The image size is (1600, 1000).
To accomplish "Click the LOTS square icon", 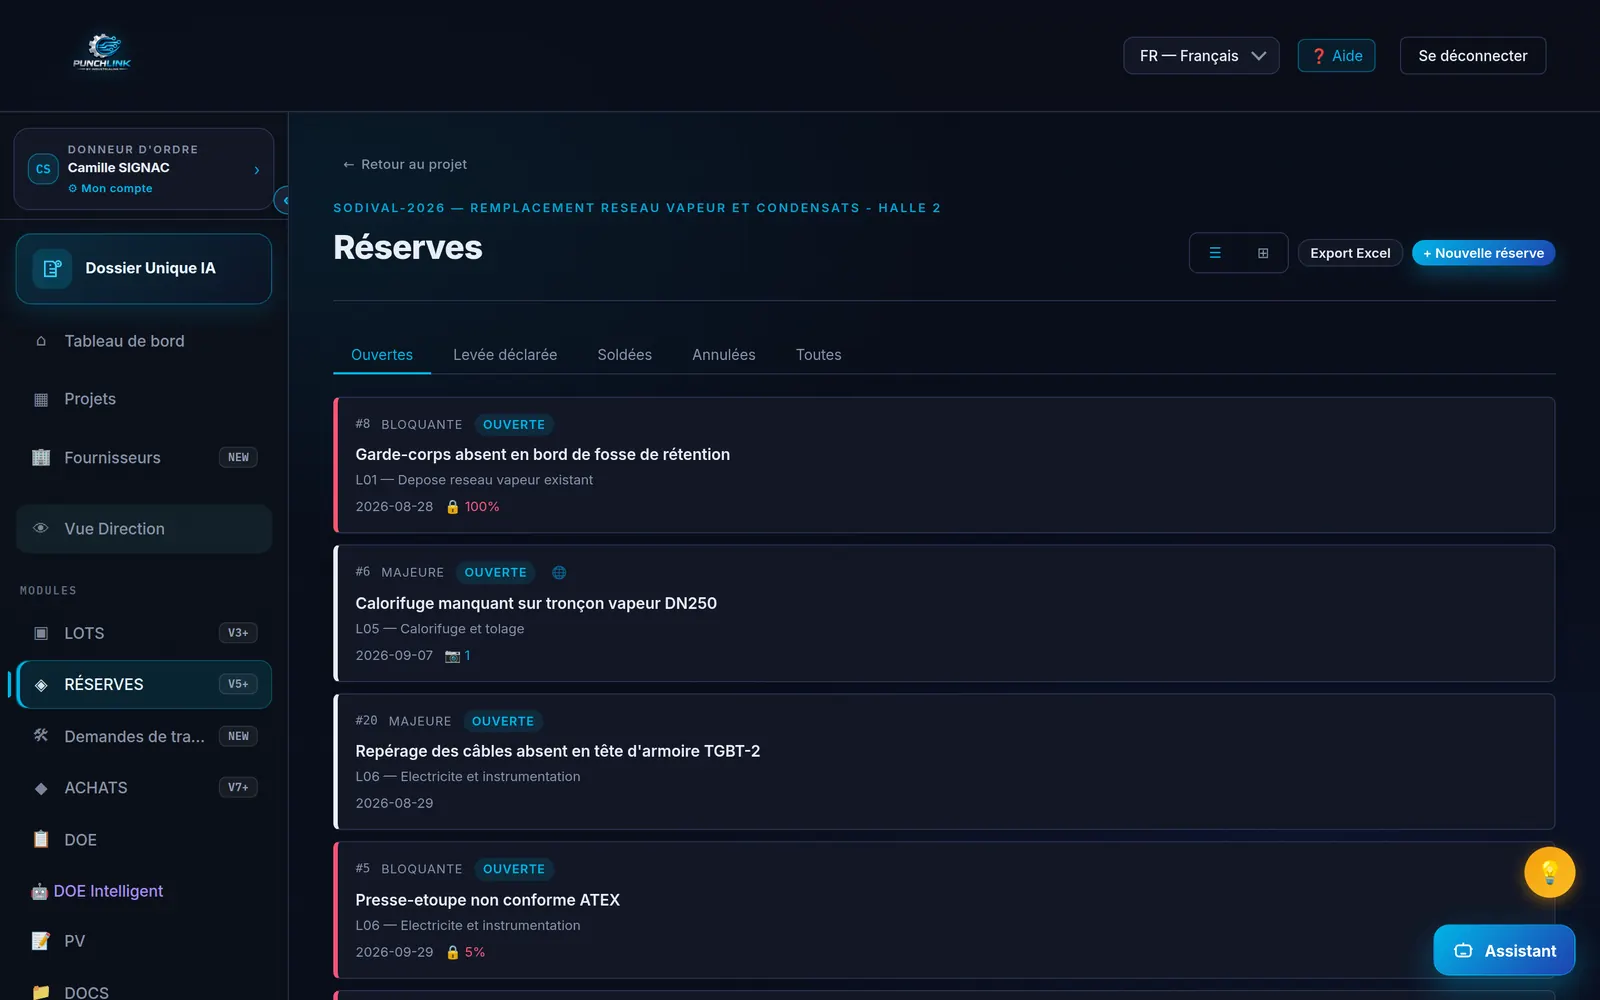I will [x=41, y=633].
